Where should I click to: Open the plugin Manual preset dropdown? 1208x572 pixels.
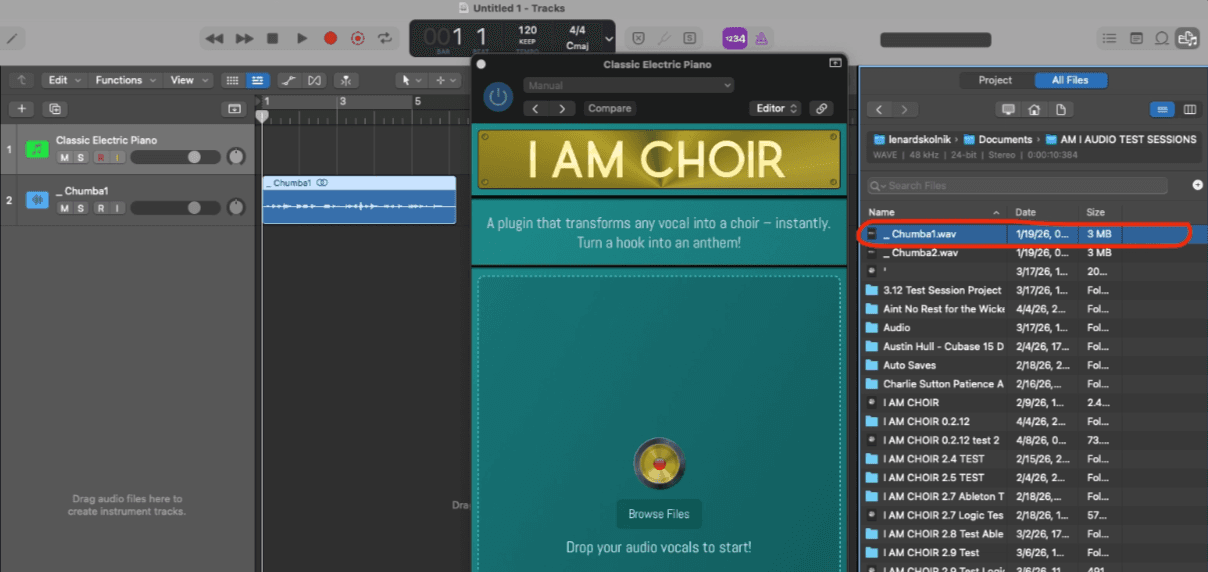point(629,85)
